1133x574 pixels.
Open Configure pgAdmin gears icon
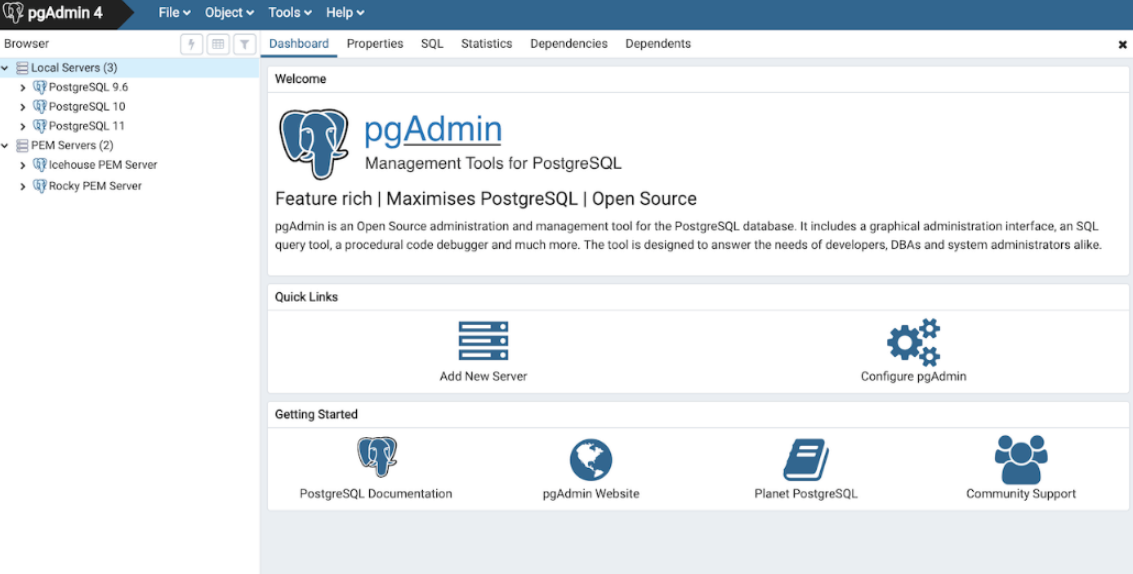913,342
